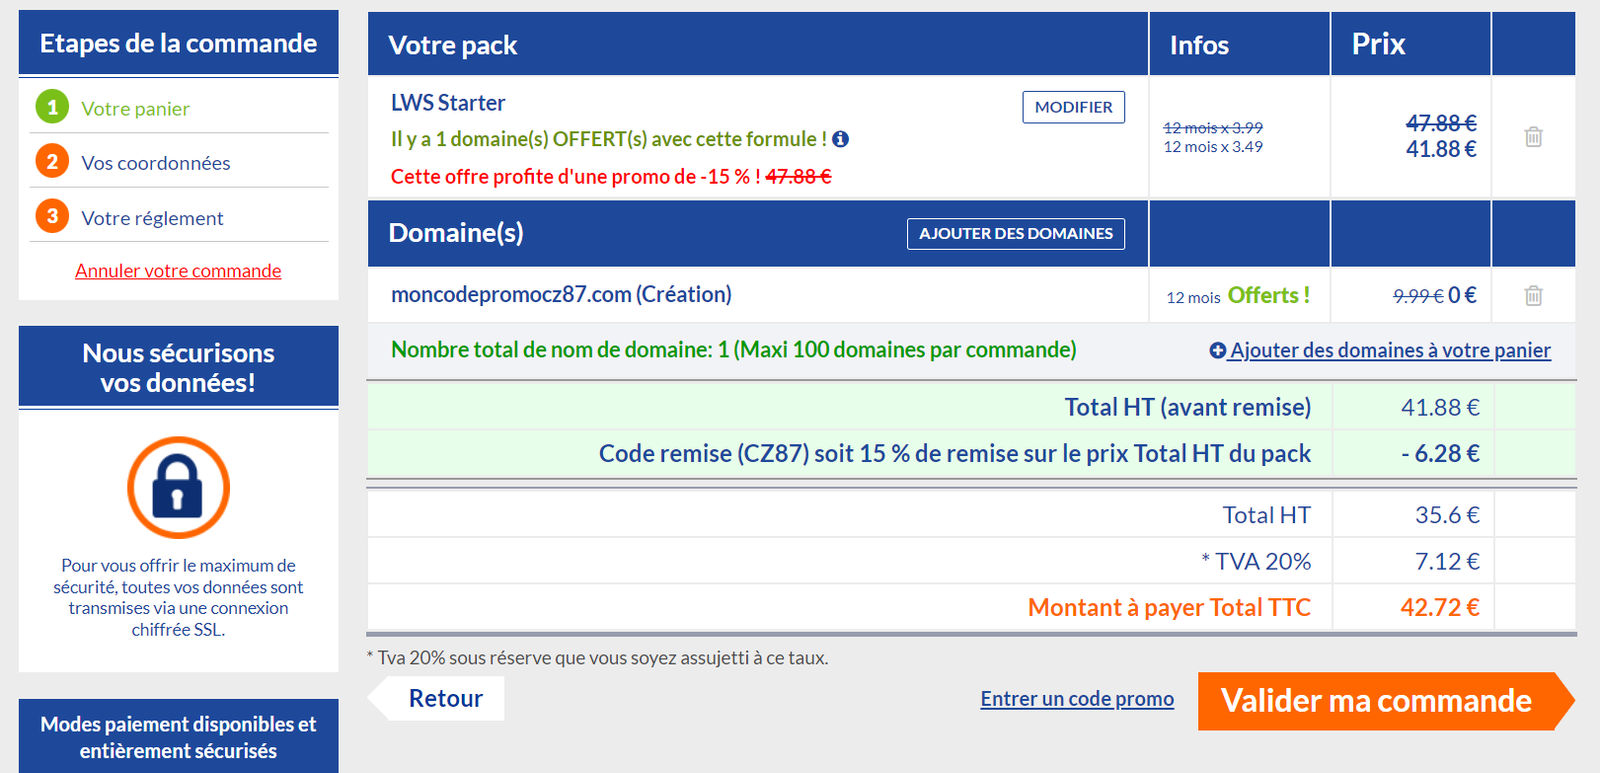Select step 1 circle icon Votre panier
This screenshot has height=773, width=1600.
tap(52, 107)
